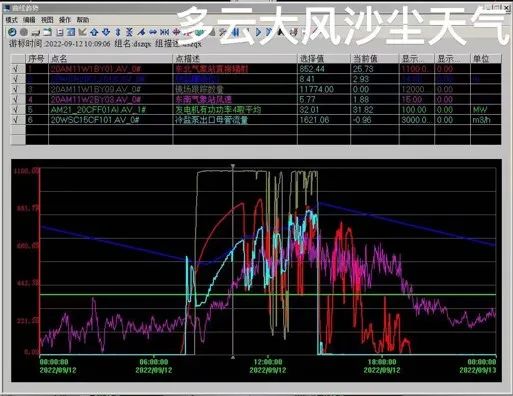Click the 当前值 column header
The image size is (513, 396).
[x=365, y=59]
